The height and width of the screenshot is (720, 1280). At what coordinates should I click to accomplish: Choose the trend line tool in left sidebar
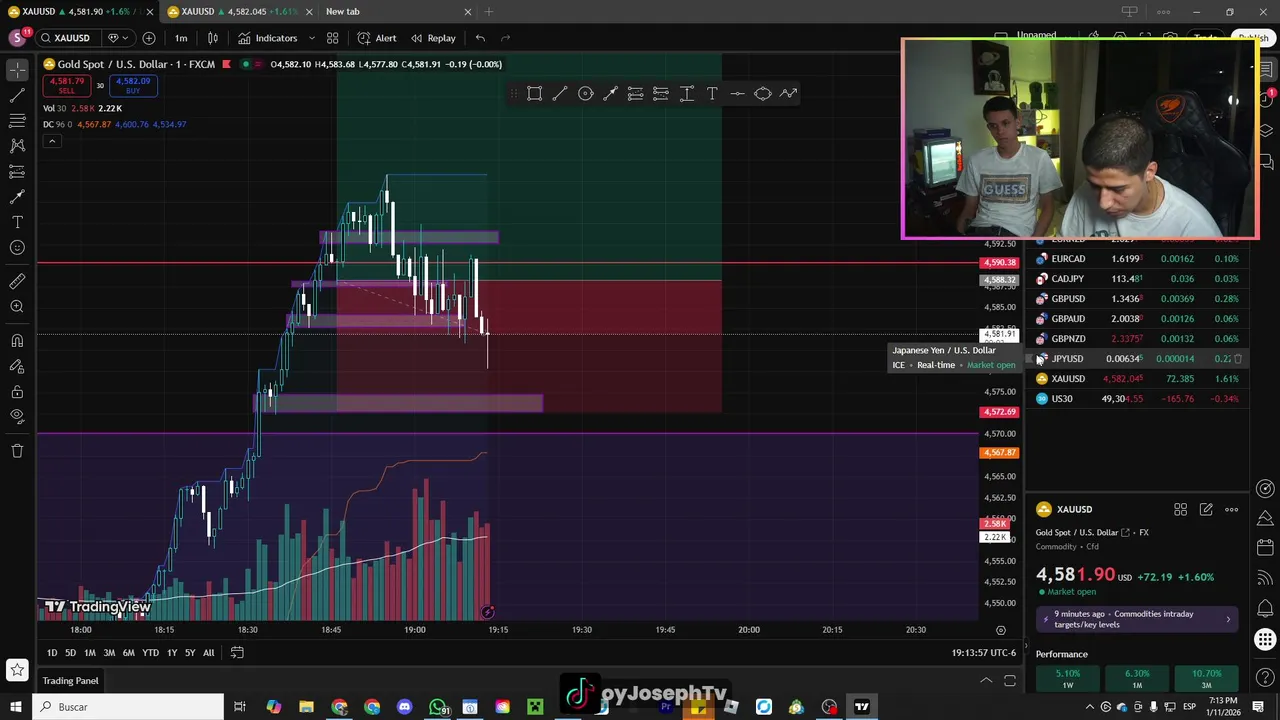pyautogui.click(x=17, y=95)
